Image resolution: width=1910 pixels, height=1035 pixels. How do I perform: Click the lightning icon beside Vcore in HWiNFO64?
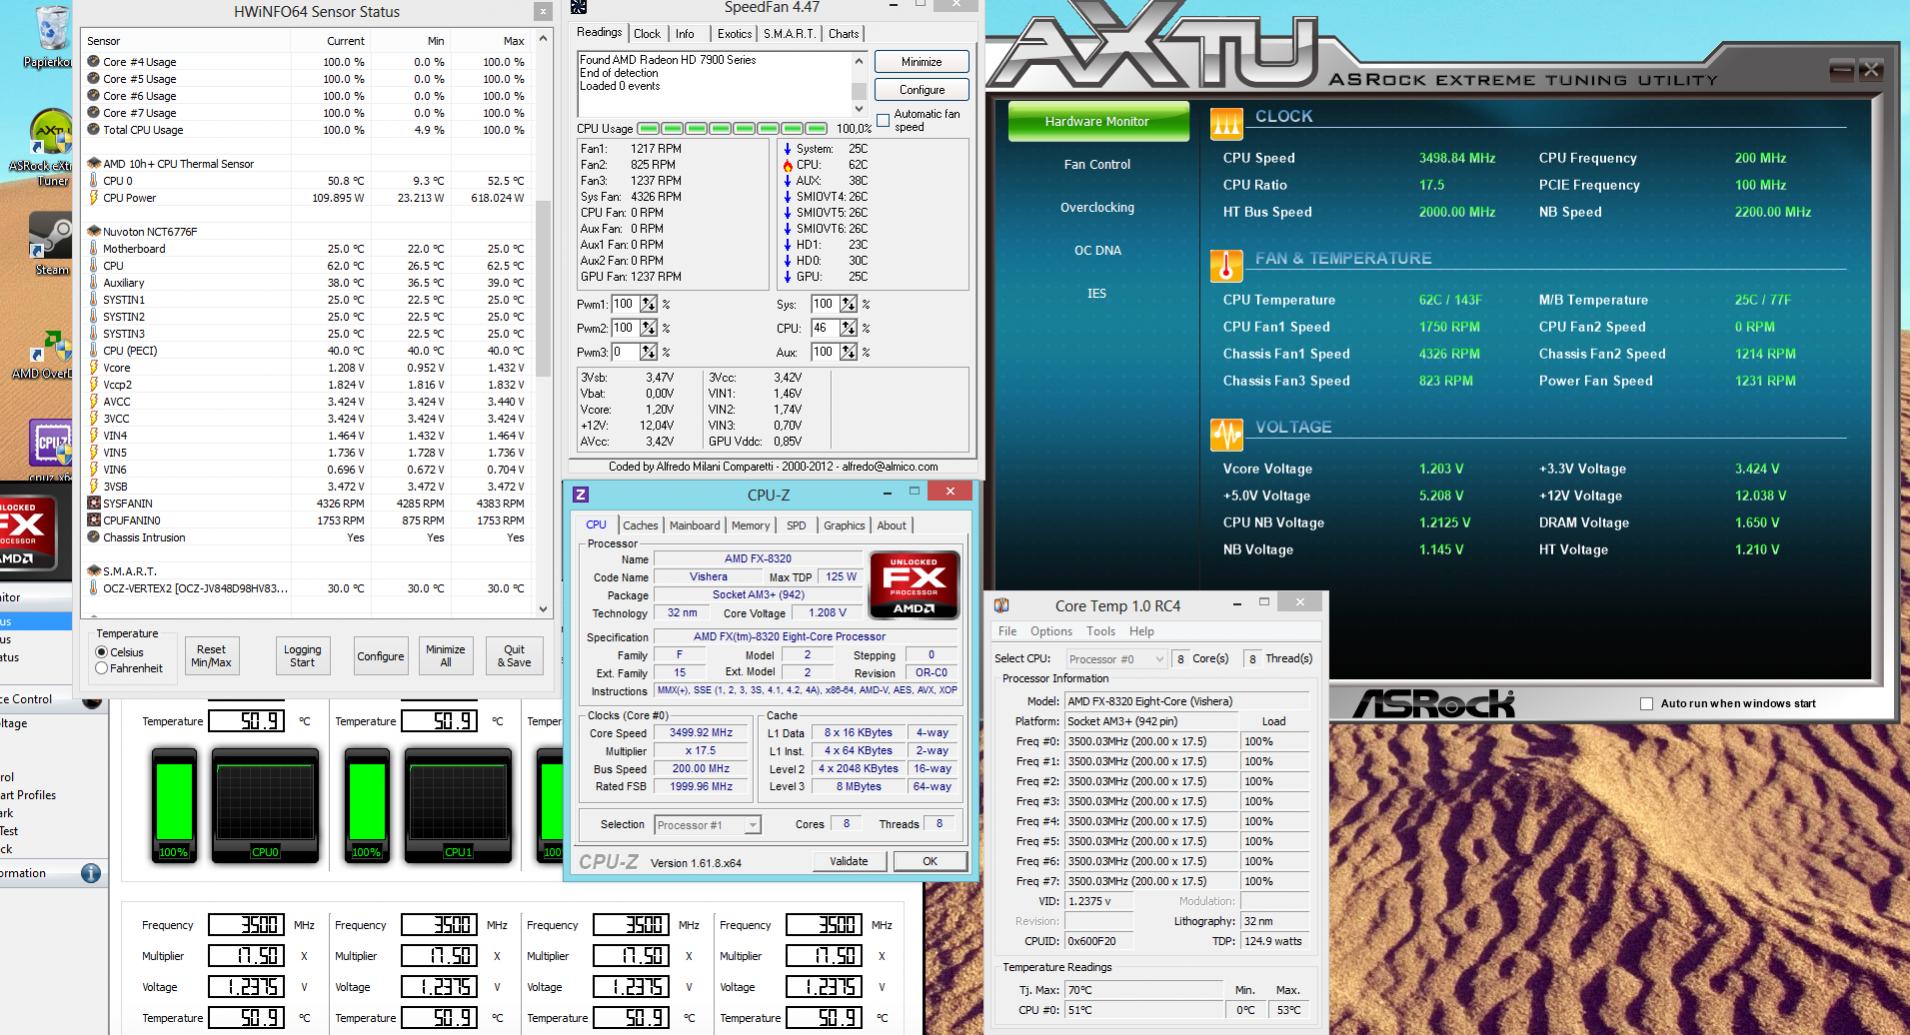click(94, 367)
